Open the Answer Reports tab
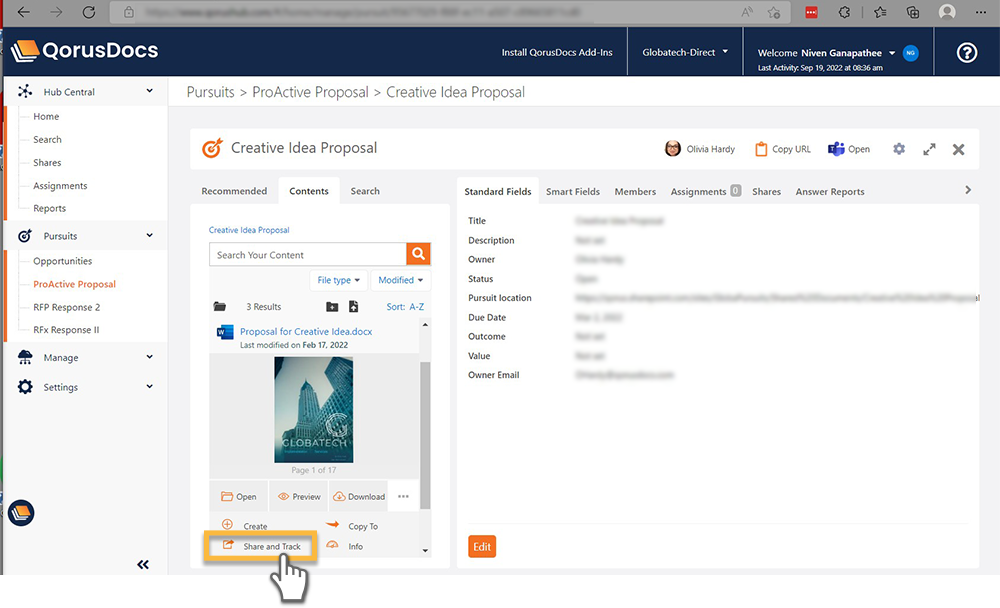 830,191
